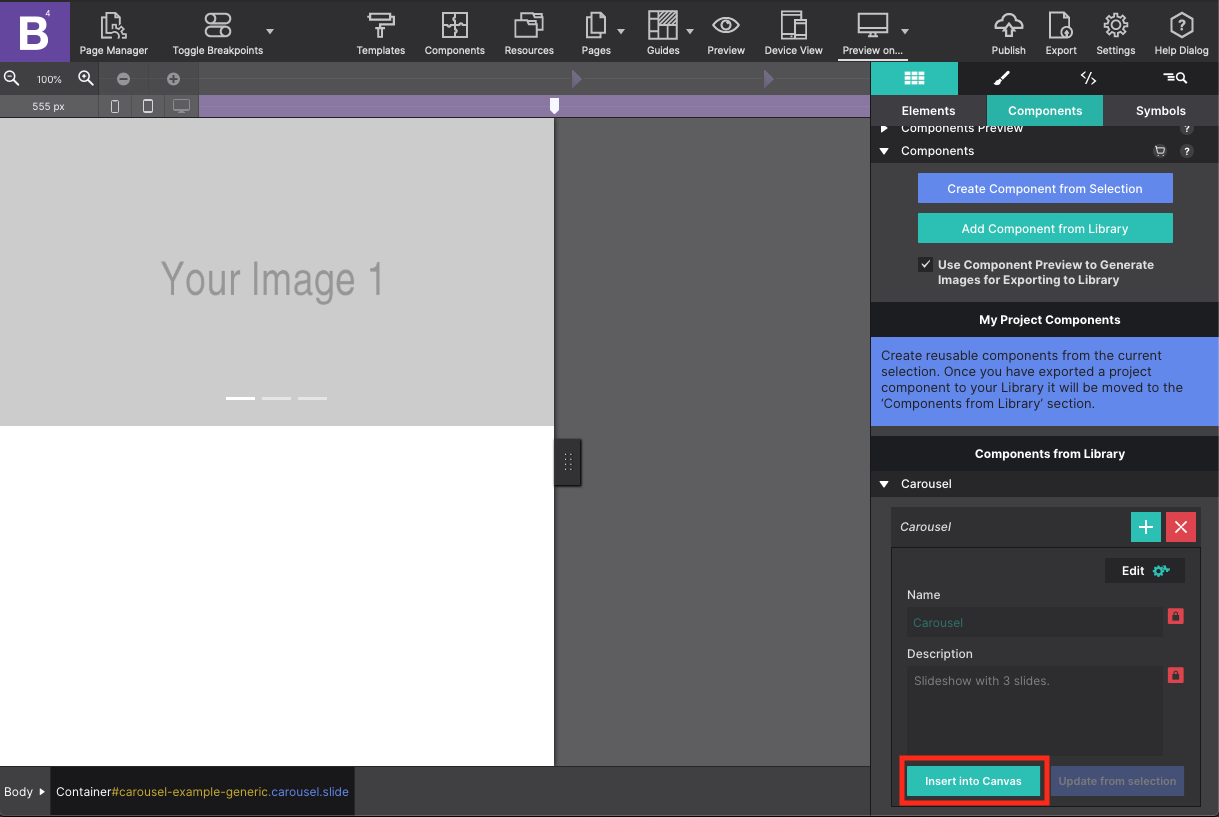Switch to the Elements tab
Viewport: 1219px width, 817px height.
point(928,111)
